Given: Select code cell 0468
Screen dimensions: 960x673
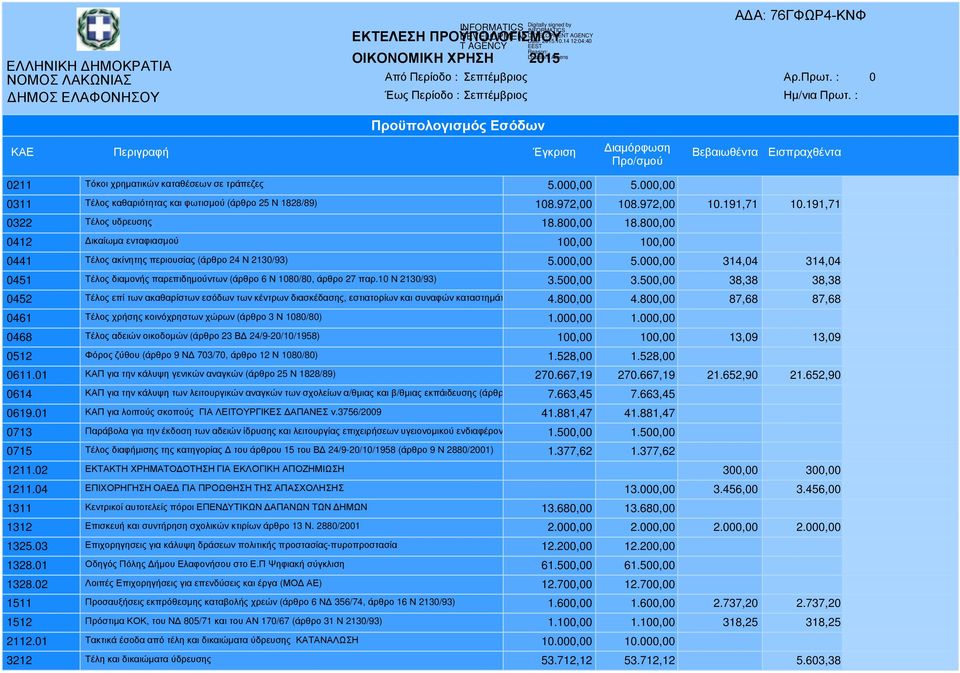Looking at the screenshot, I should pyautogui.click(x=41, y=337).
